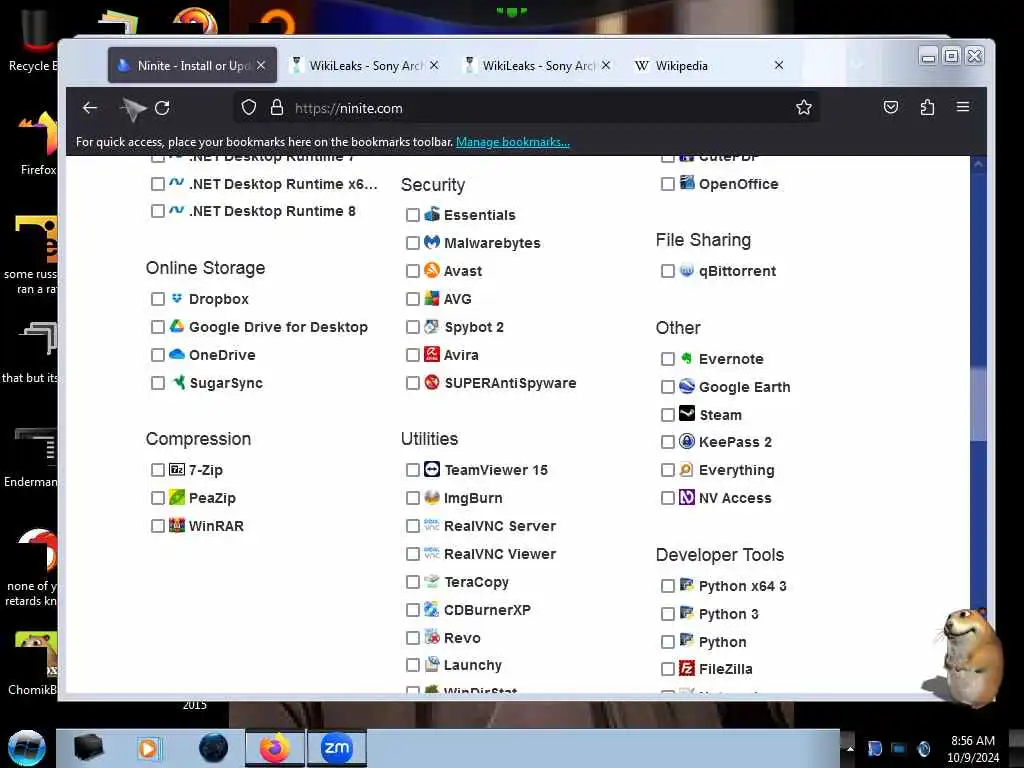Viewport: 1024px width, 768px height.
Task: Tick the Dropbox checkbox
Action: [x=157, y=299]
